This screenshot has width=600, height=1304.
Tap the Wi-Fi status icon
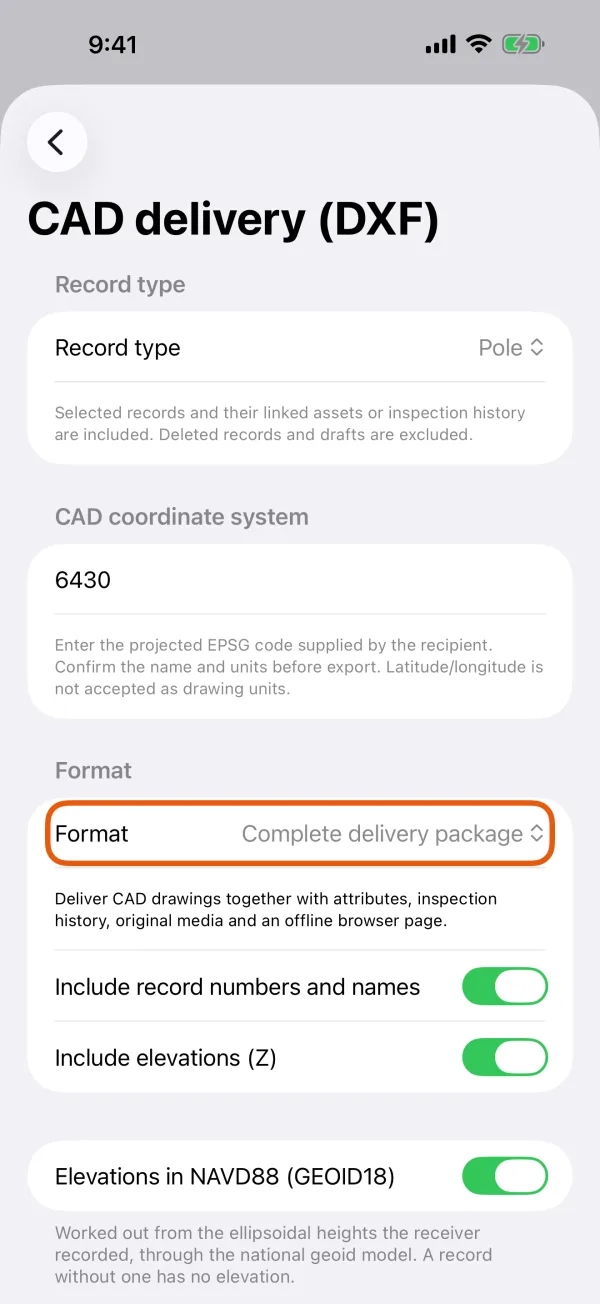pyautogui.click(x=479, y=45)
